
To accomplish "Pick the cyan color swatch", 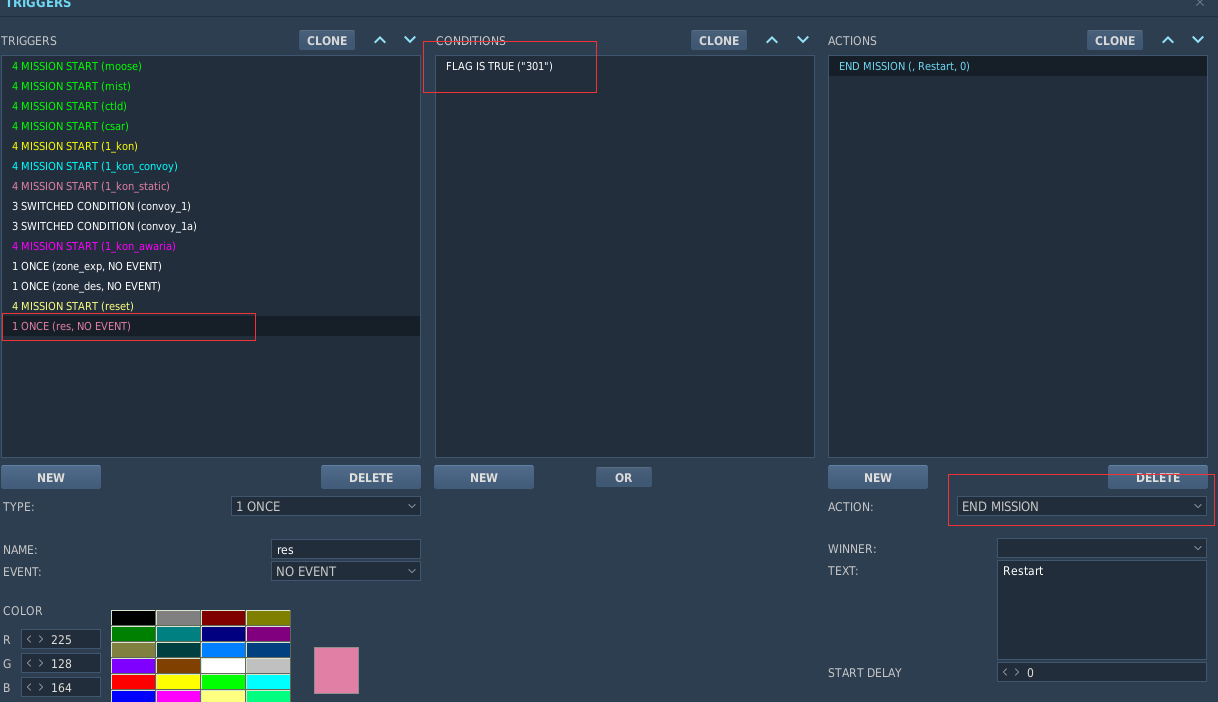I will (x=268, y=682).
